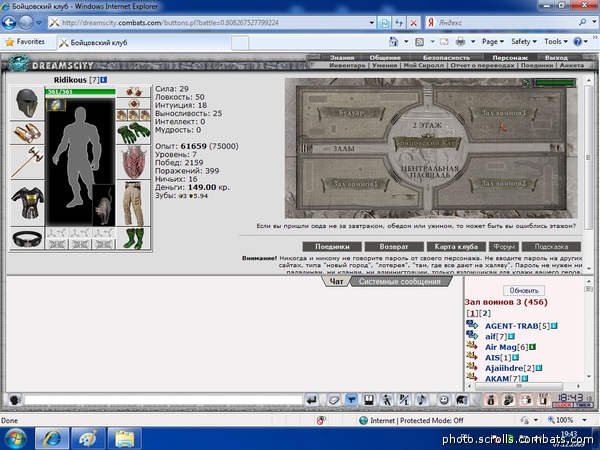
Task: Toggle the music note sound icon
Action: click(x=421, y=400)
